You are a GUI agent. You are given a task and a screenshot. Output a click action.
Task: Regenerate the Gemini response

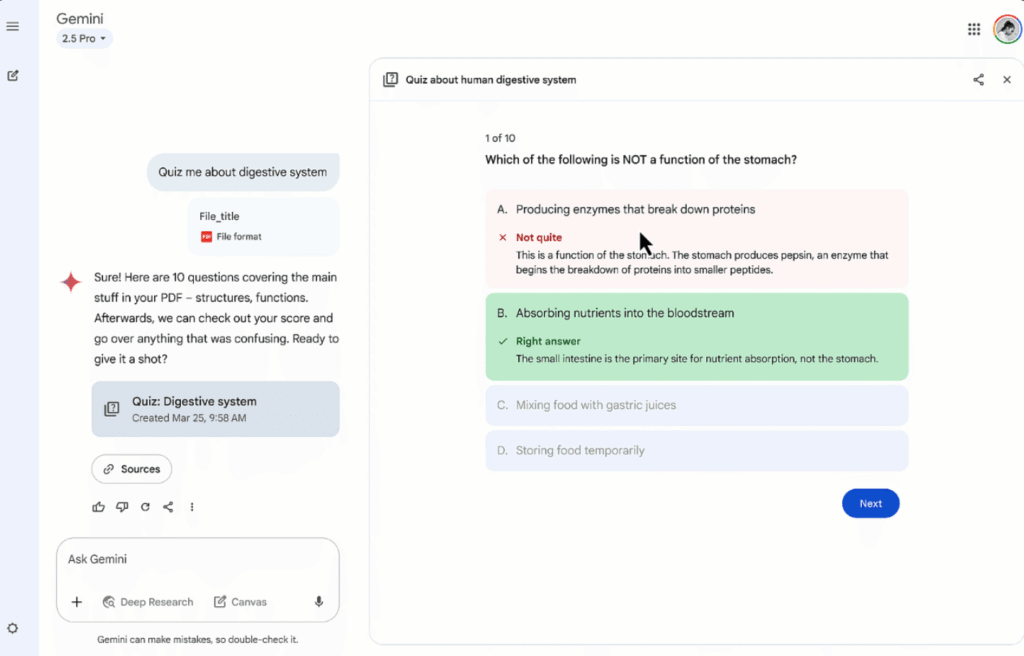pyautogui.click(x=145, y=507)
